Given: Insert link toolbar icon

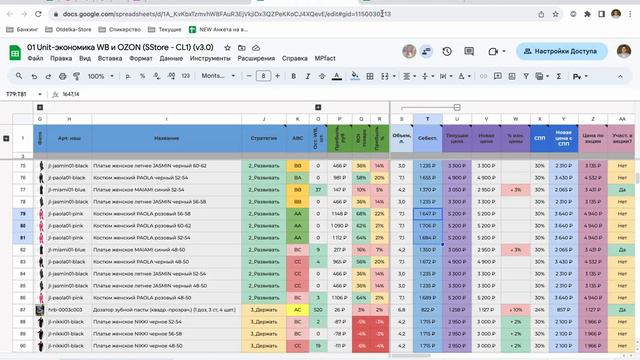Looking at the screenshot, I should click(483, 76).
